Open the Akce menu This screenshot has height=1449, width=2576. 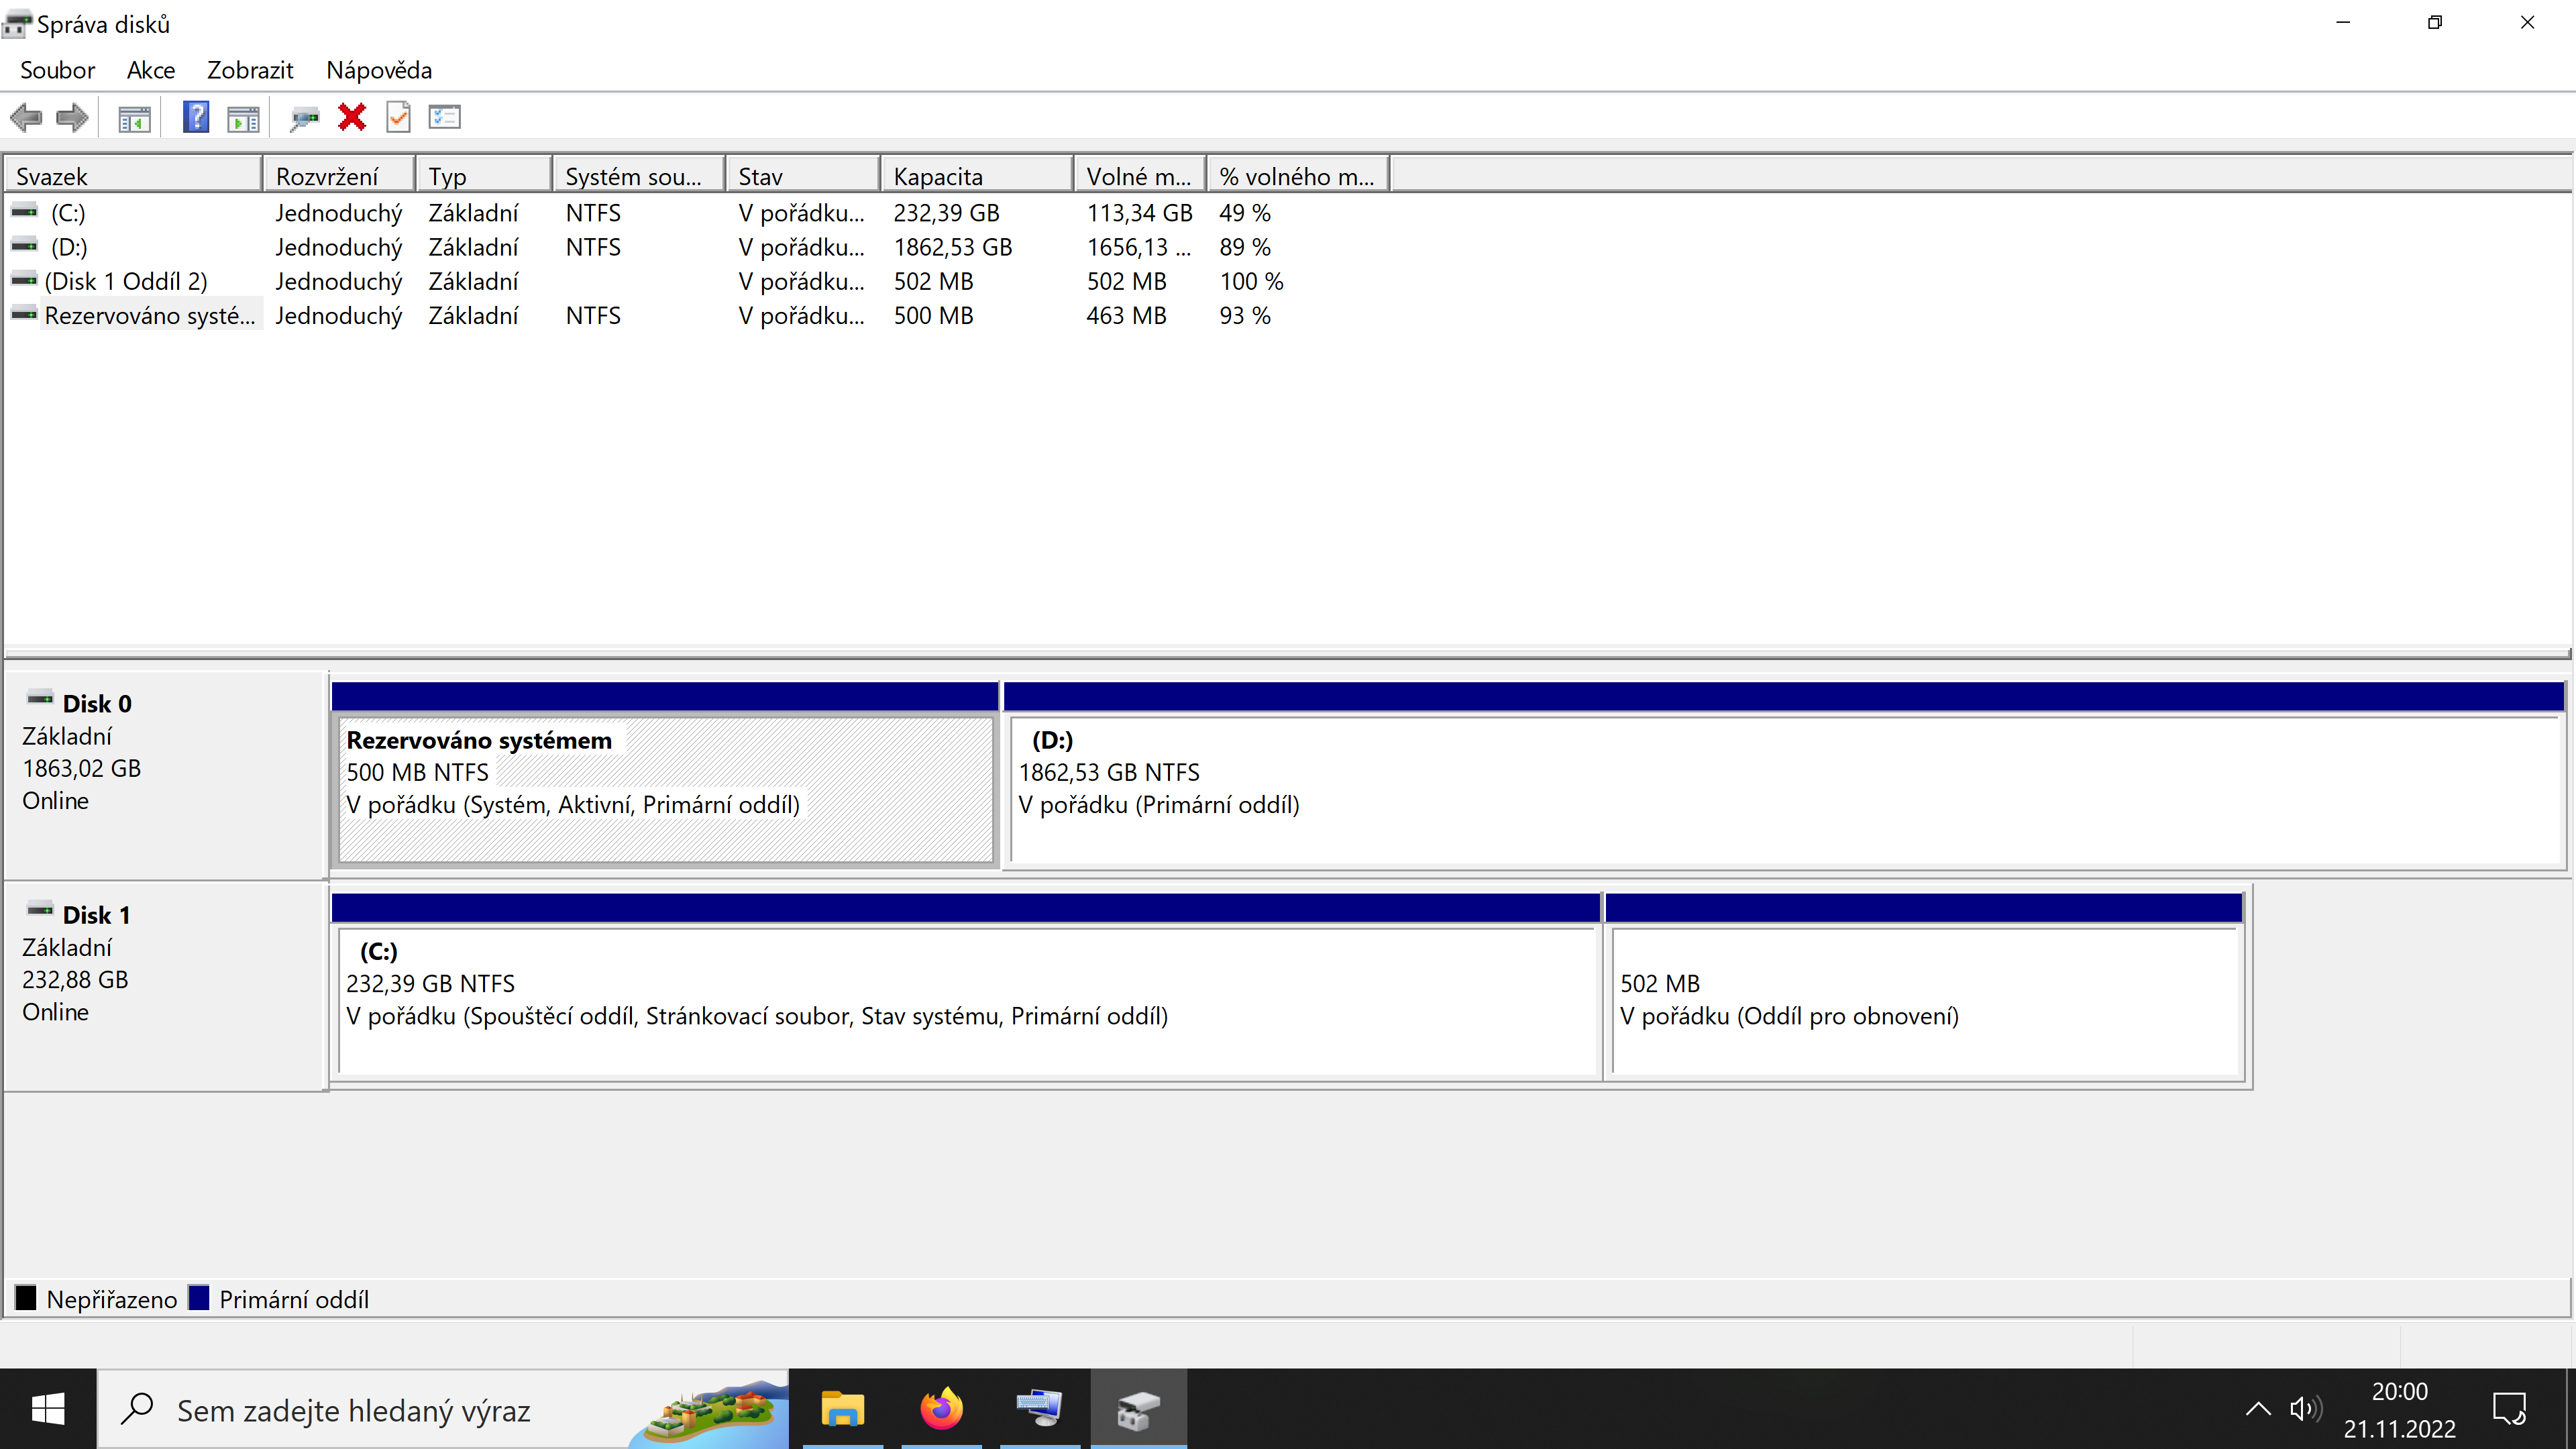(151, 70)
